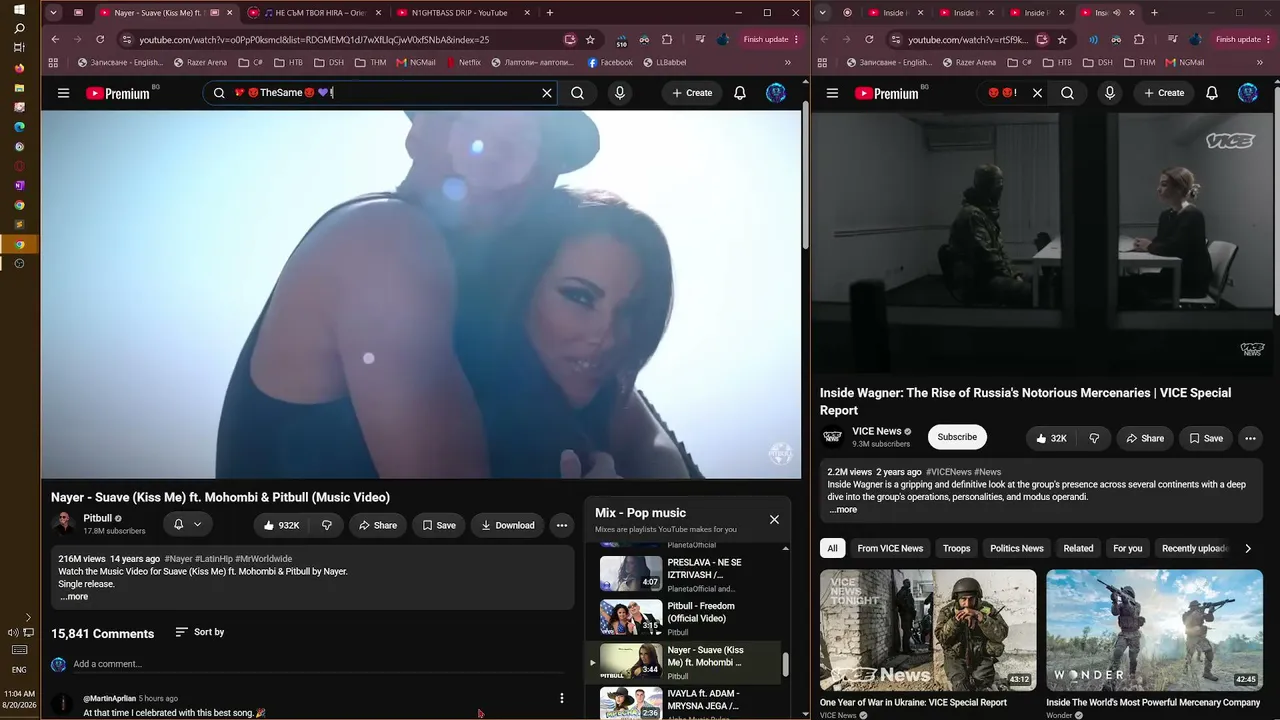Open One Year of War in Ukraine thumbnail
The image size is (1280, 720).
click(x=928, y=630)
